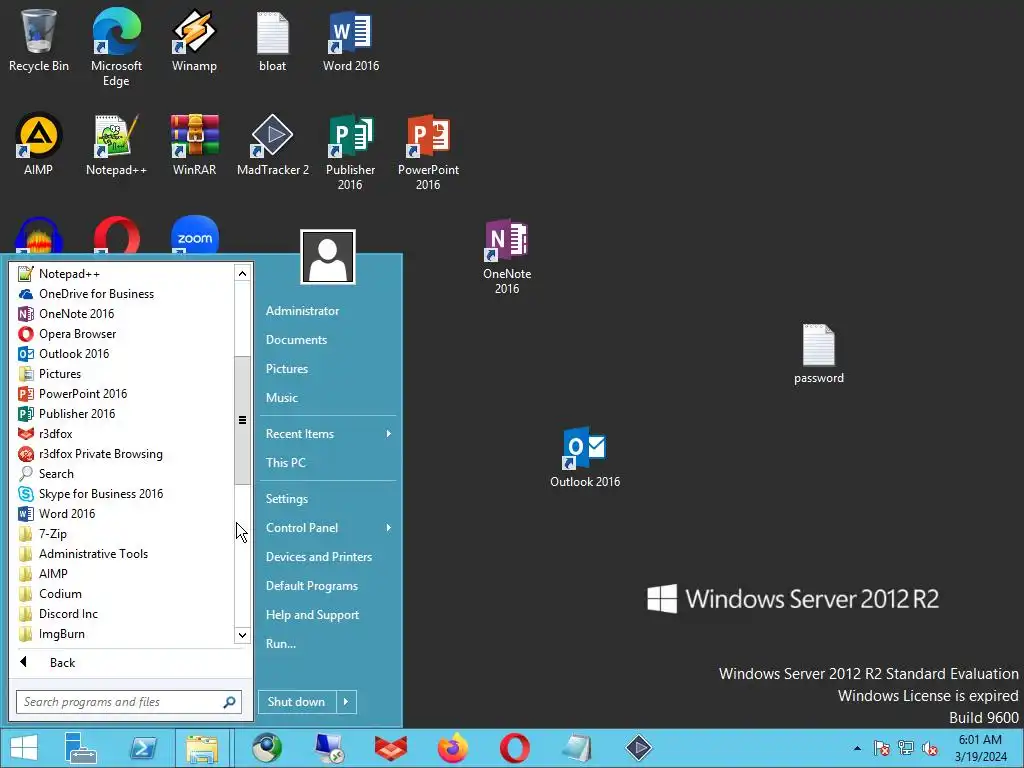Screen dimensions: 1024x768
Task: Expand Recent Items submenu
Action: [328, 434]
